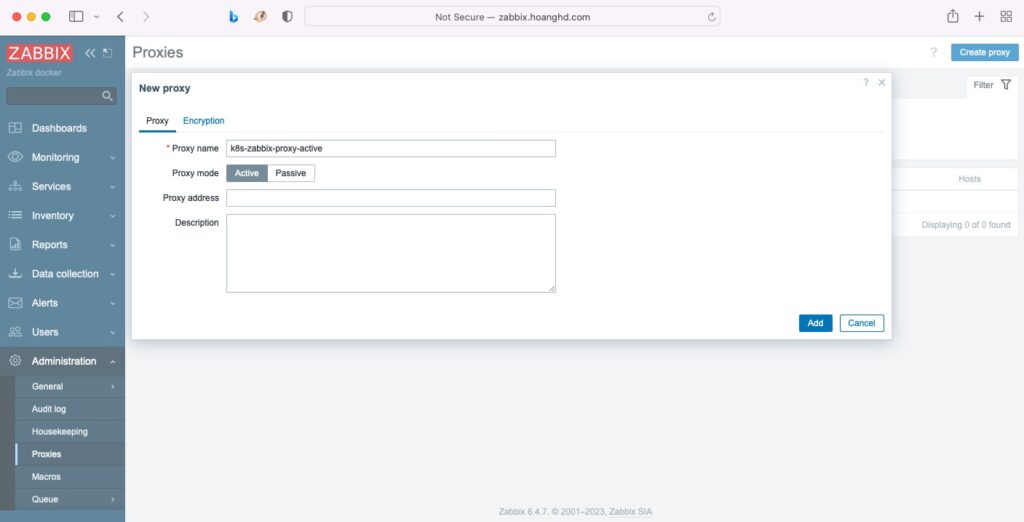Click the Reports icon in sidebar

click(x=15, y=244)
